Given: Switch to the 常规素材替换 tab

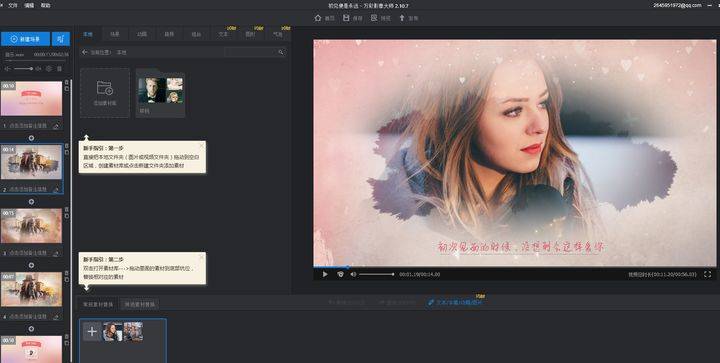Looking at the screenshot, I should pyautogui.click(x=98, y=304).
